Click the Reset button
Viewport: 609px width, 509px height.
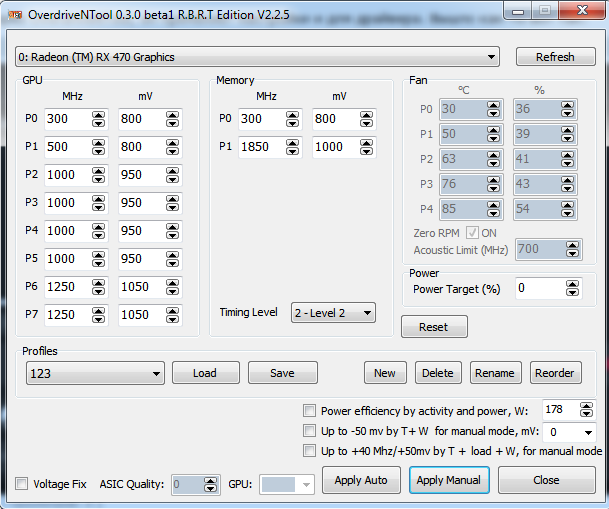[x=434, y=327]
